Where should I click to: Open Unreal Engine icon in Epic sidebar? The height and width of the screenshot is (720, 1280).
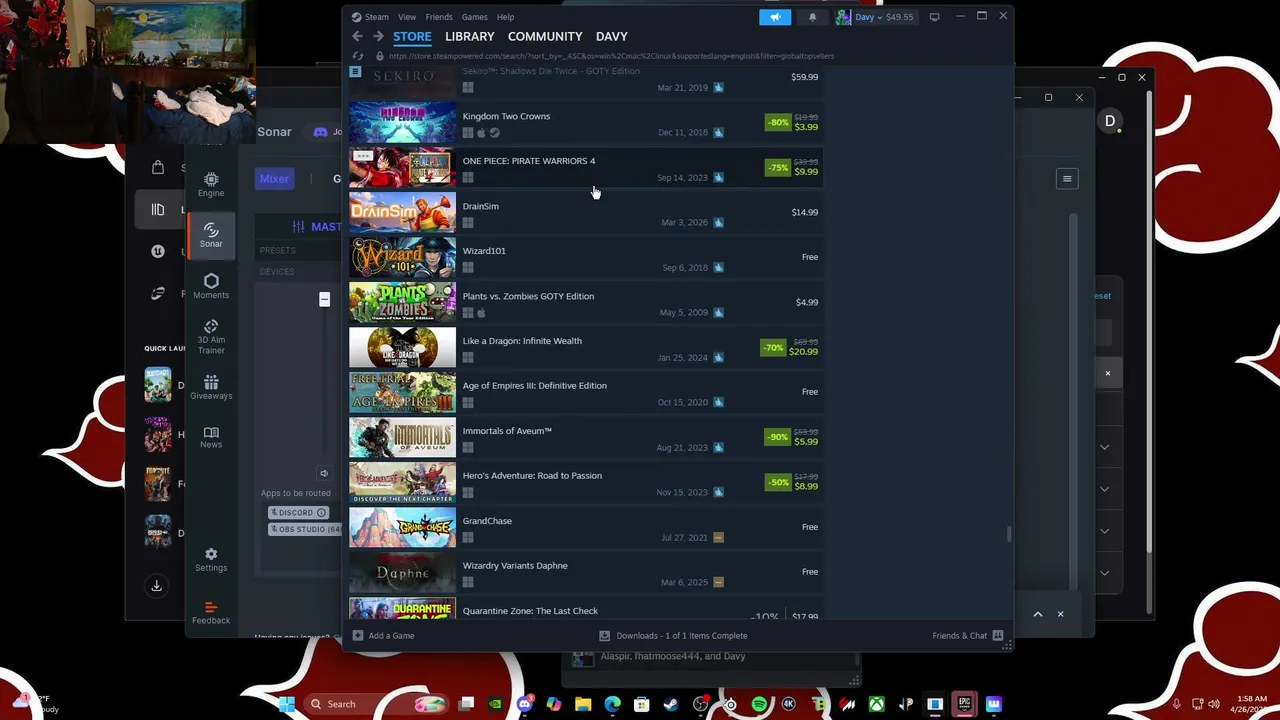[x=158, y=251]
